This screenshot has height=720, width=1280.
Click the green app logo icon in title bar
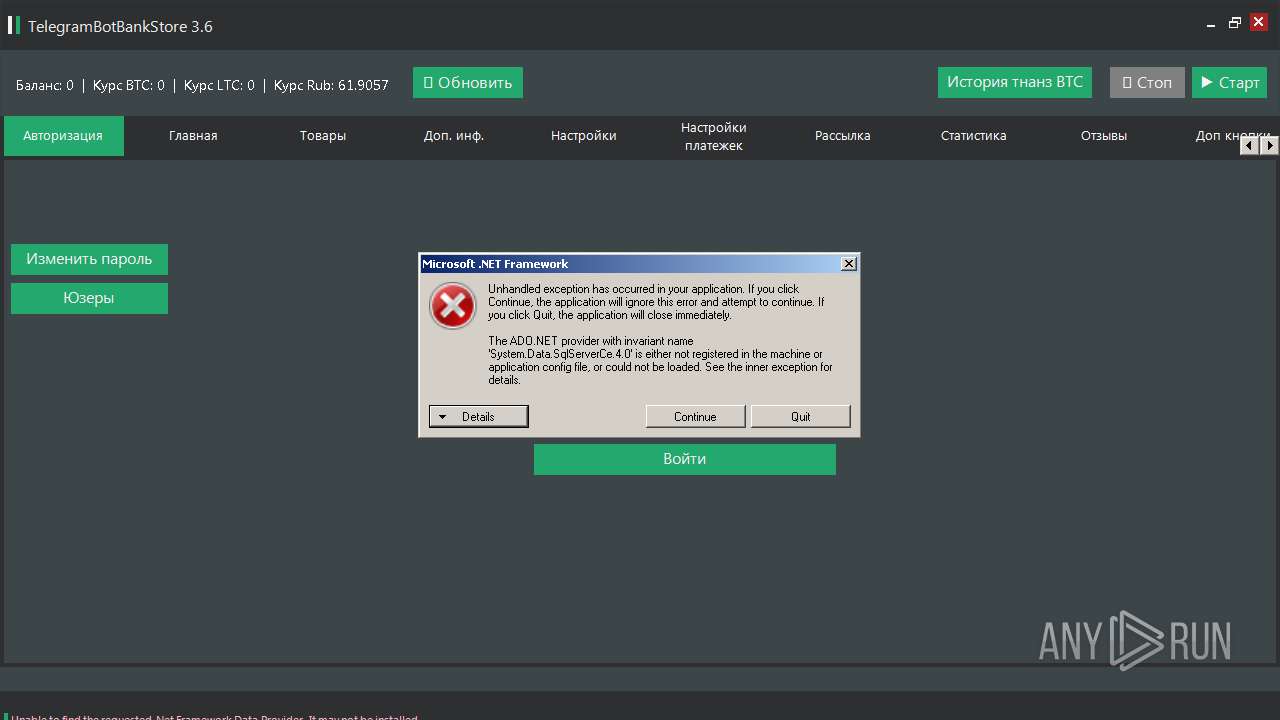point(13,26)
